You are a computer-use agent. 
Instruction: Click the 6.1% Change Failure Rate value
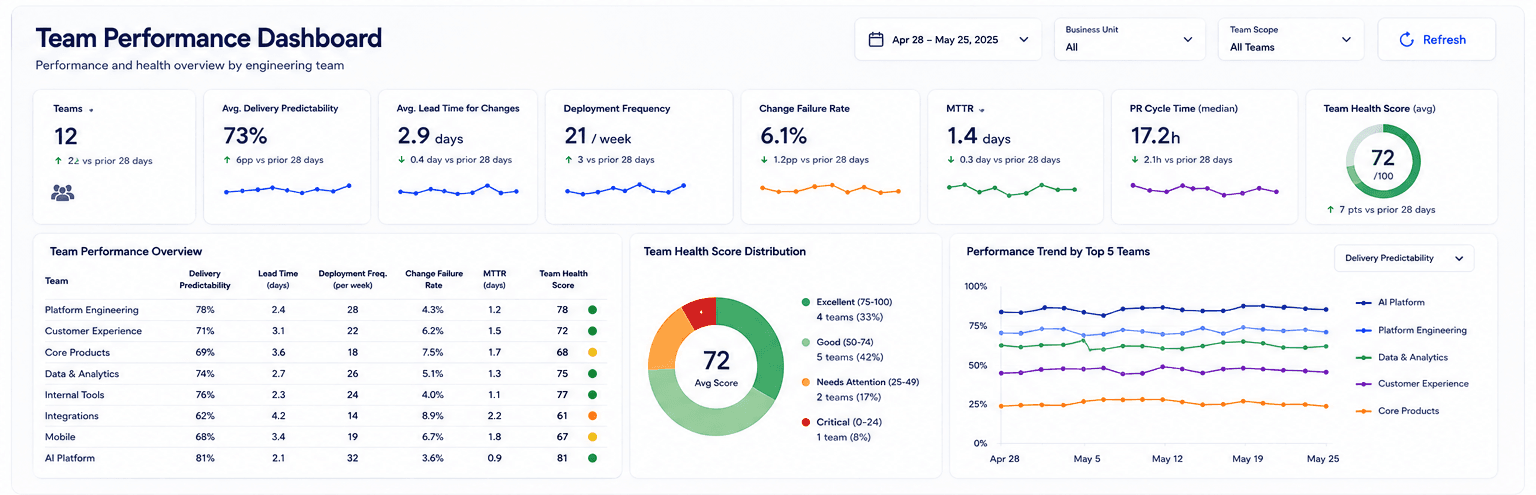(783, 136)
